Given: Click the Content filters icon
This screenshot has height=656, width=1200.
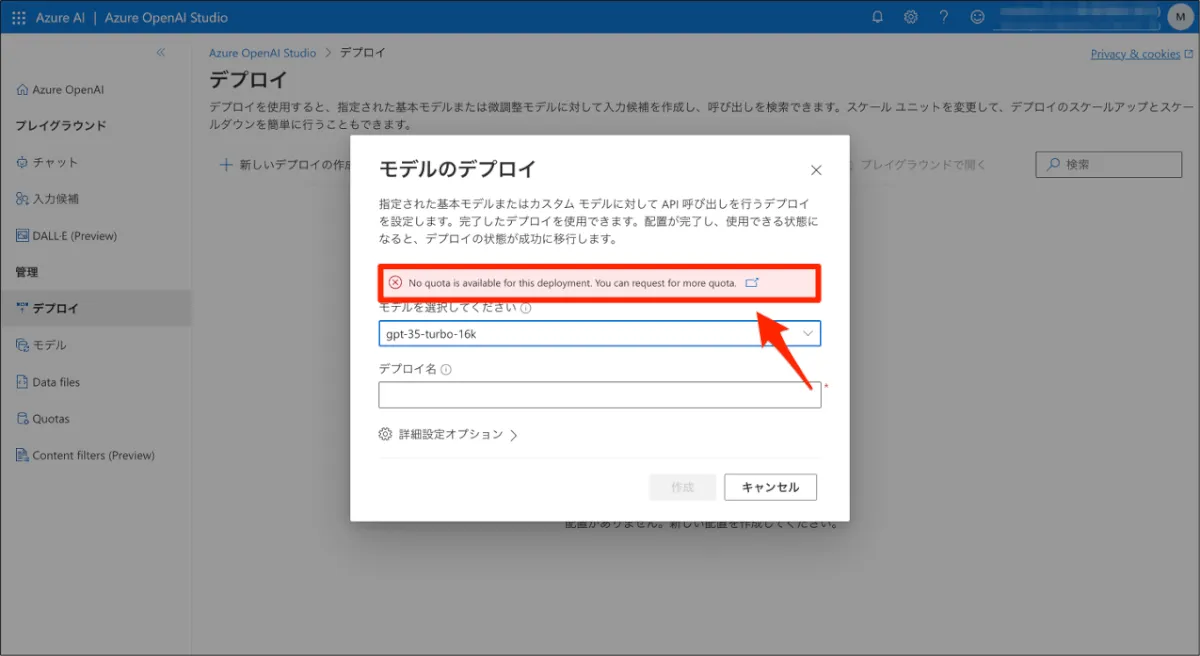Looking at the screenshot, I should pyautogui.click(x=22, y=455).
